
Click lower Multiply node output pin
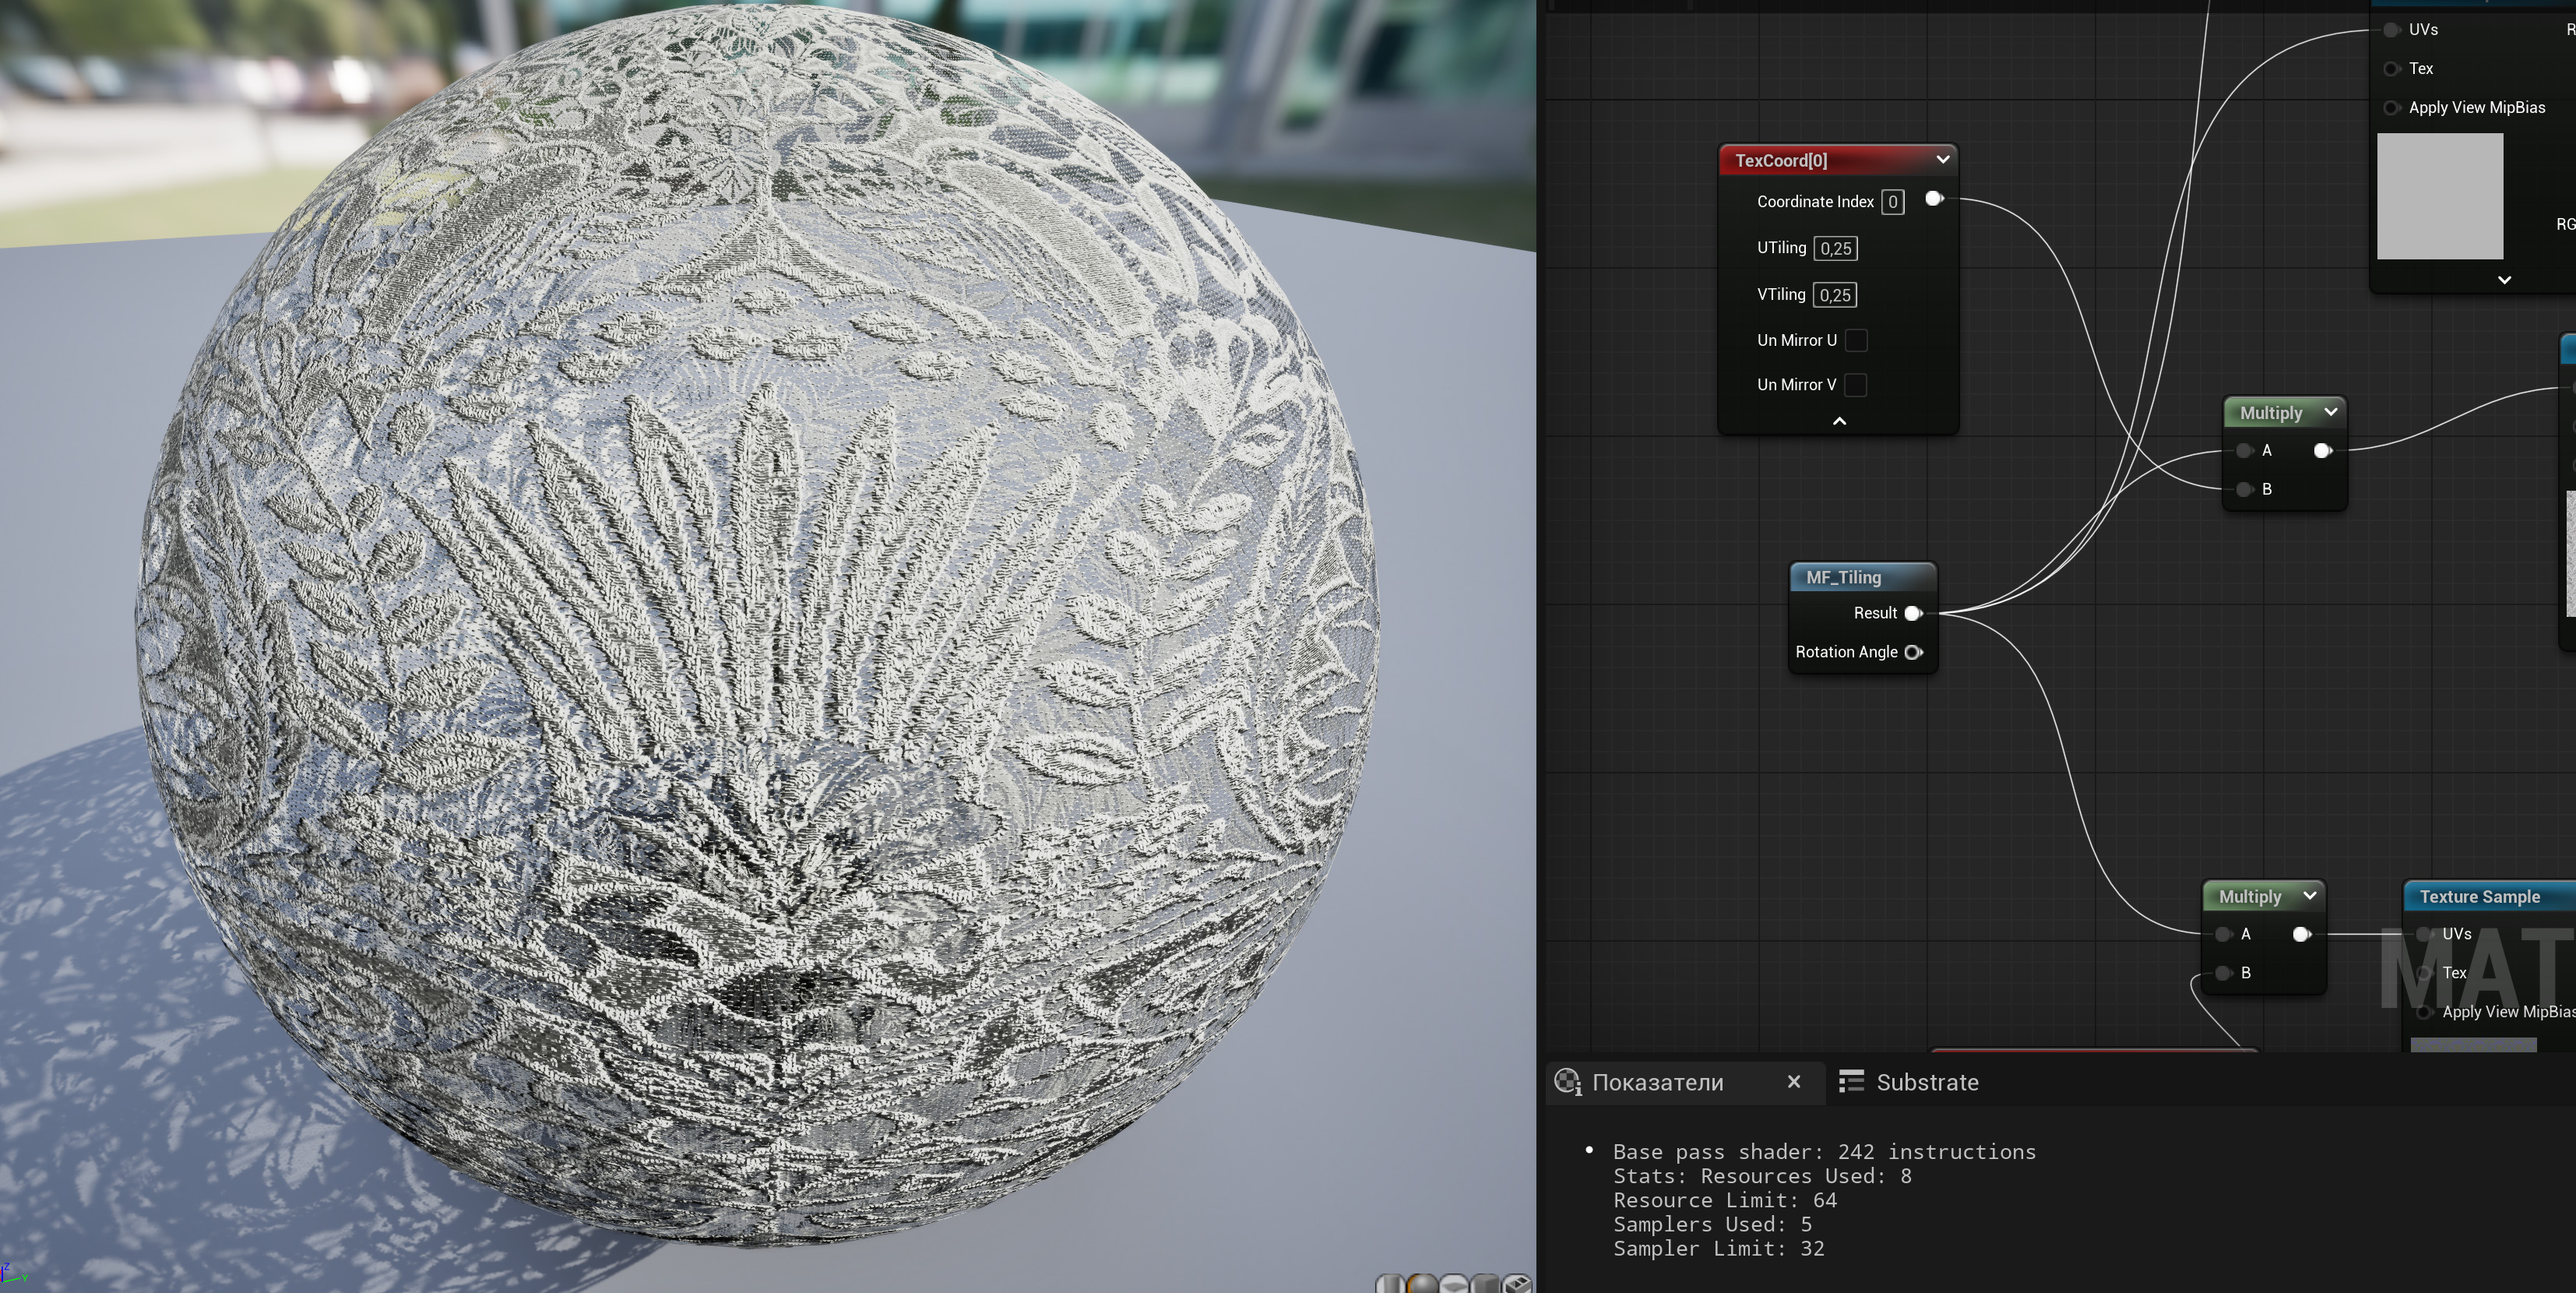[x=2301, y=934]
